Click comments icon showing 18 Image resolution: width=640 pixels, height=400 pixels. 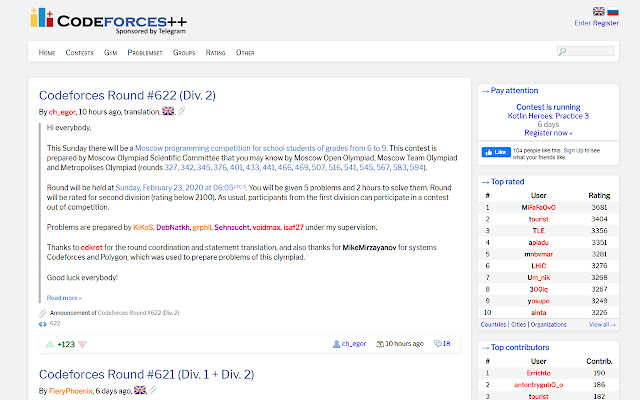point(438,343)
